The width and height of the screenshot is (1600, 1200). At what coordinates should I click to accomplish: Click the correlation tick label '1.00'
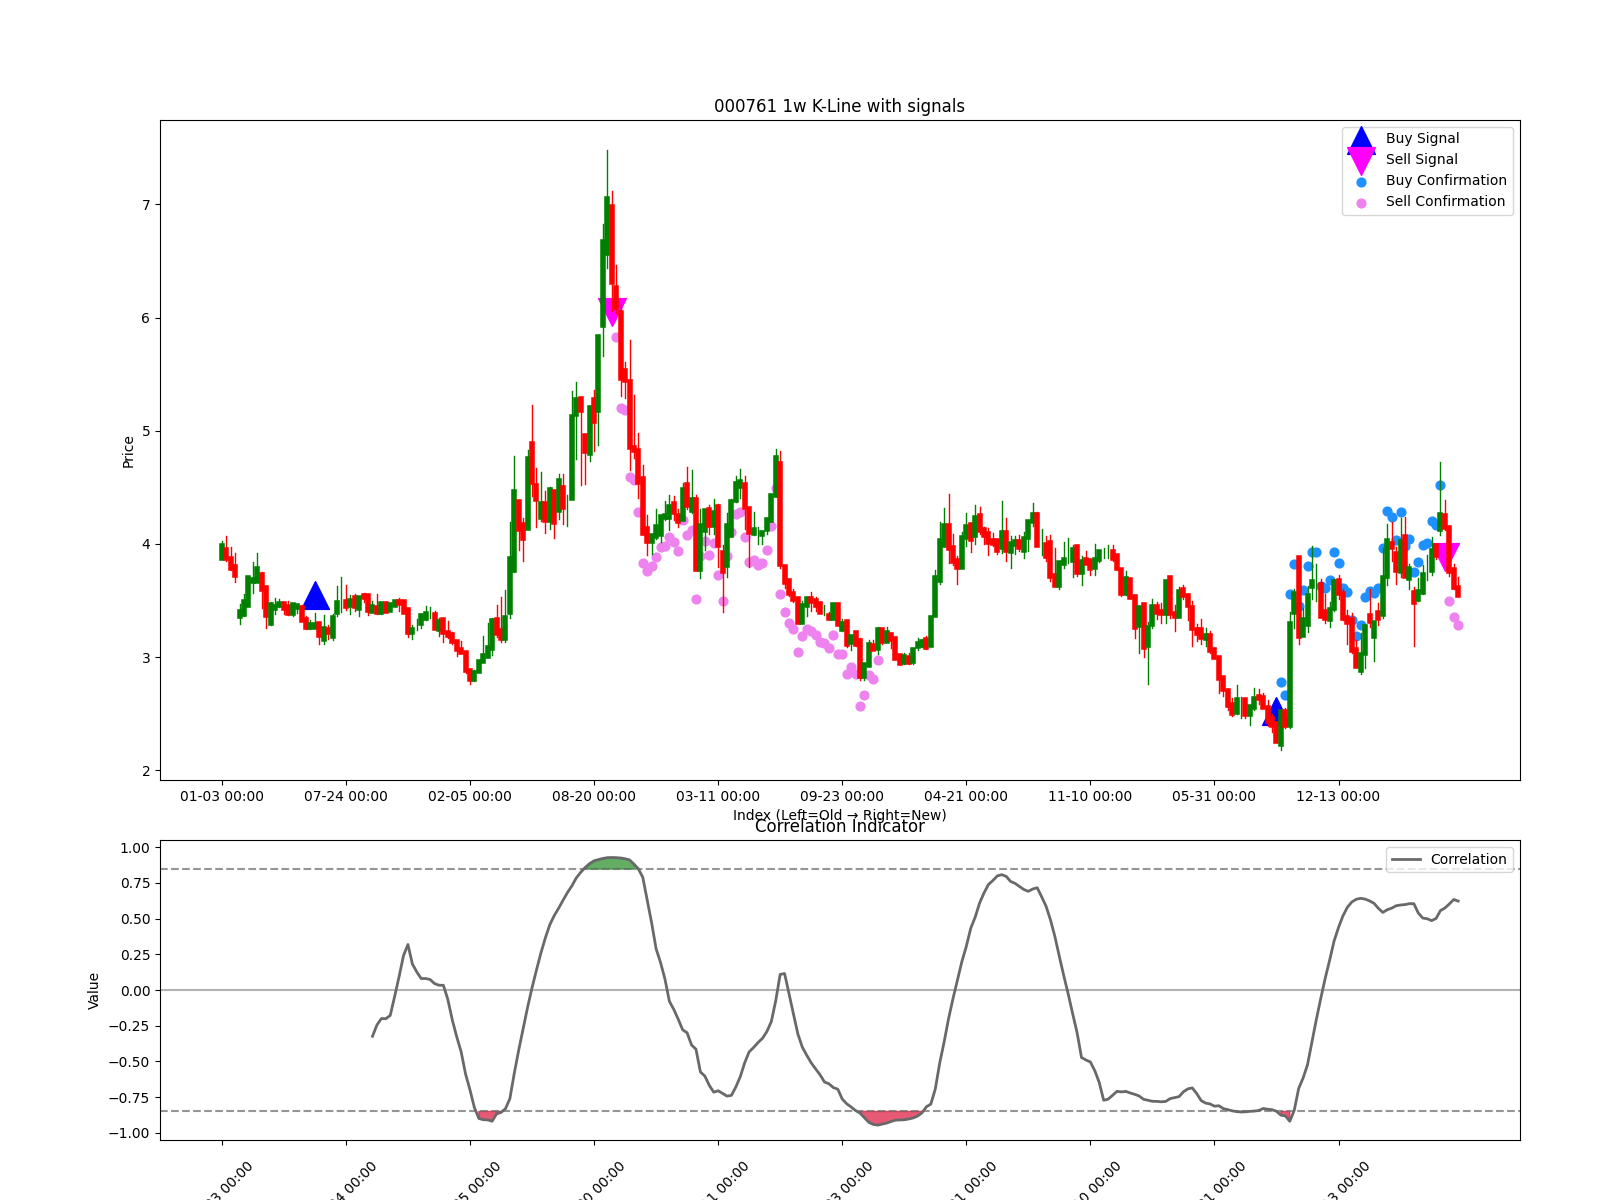tap(134, 848)
